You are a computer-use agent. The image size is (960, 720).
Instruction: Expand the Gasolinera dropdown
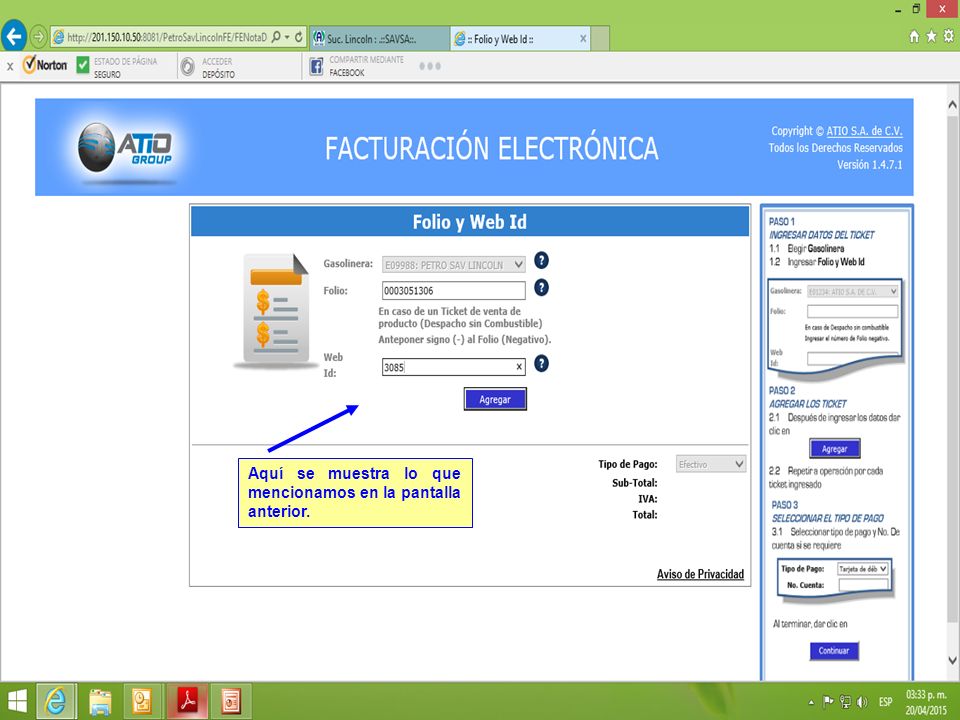tap(519, 264)
